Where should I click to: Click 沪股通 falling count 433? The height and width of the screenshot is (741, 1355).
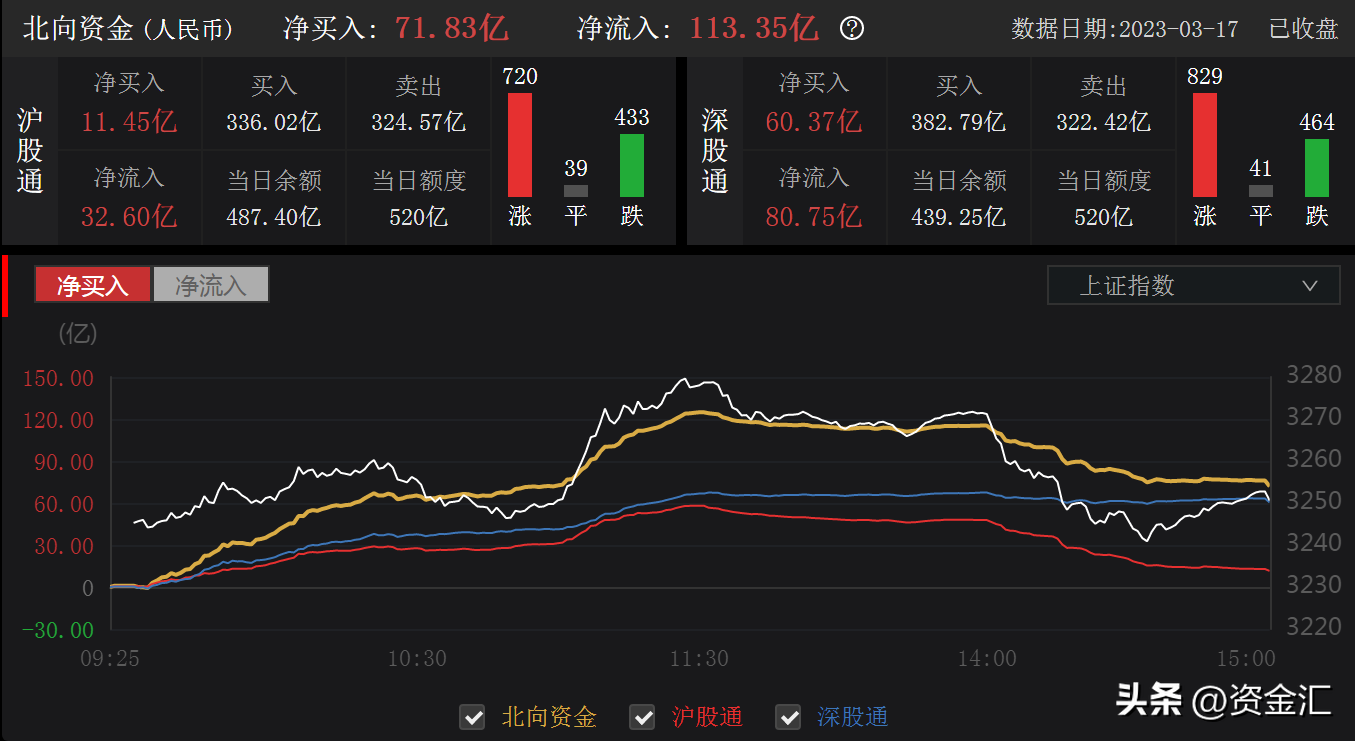632,118
